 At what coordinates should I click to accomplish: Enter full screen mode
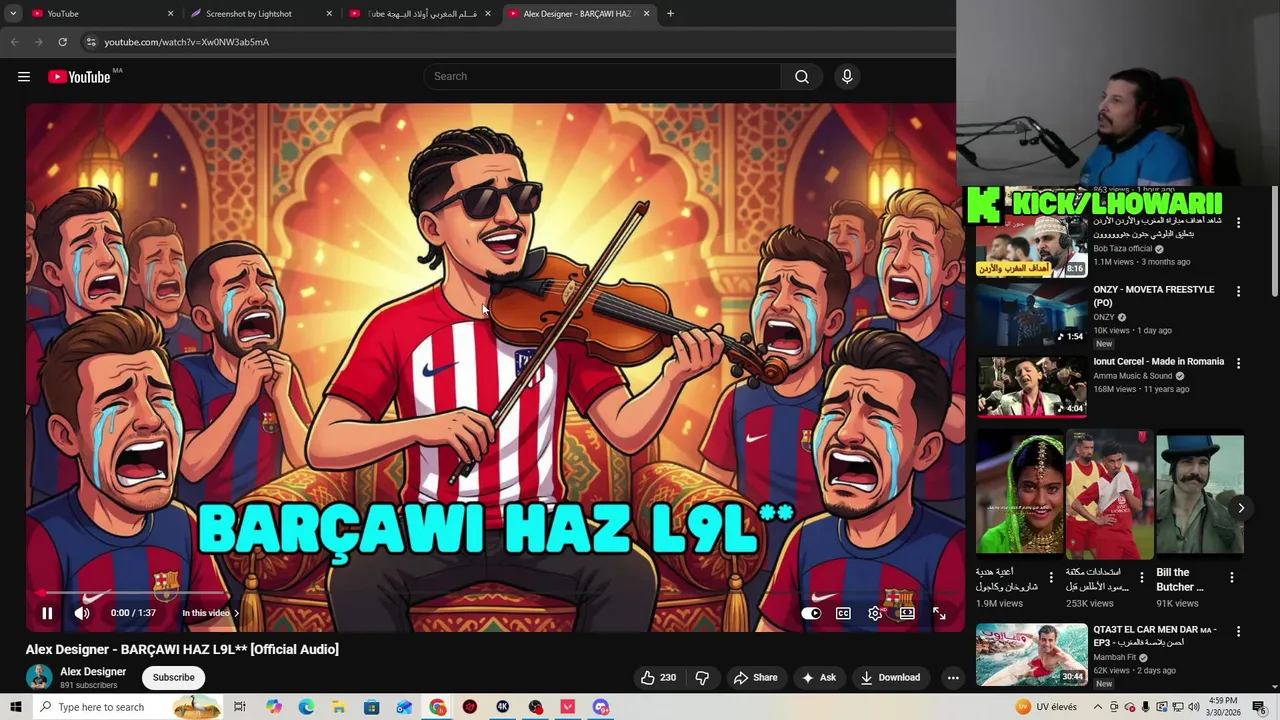pos(939,613)
